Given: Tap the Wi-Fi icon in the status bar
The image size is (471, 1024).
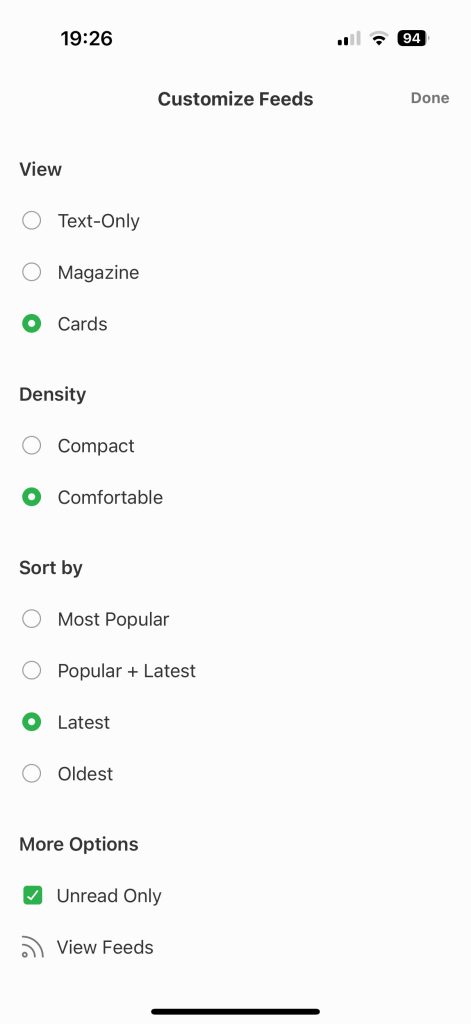Looking at the screenshot, I should pyautogui.click(x=378, y=39).
